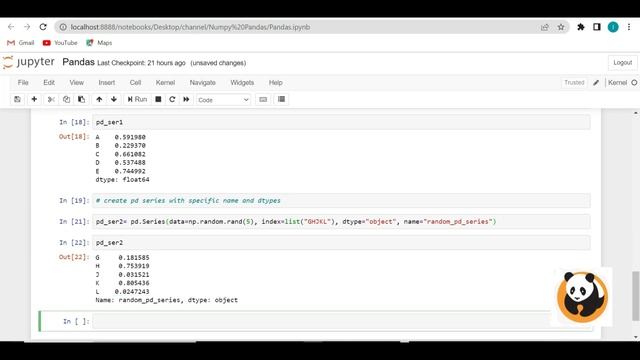Viewport: 640px width, 360px height.
Task: Open the browser profile avatar
Action: coord(613,27)
